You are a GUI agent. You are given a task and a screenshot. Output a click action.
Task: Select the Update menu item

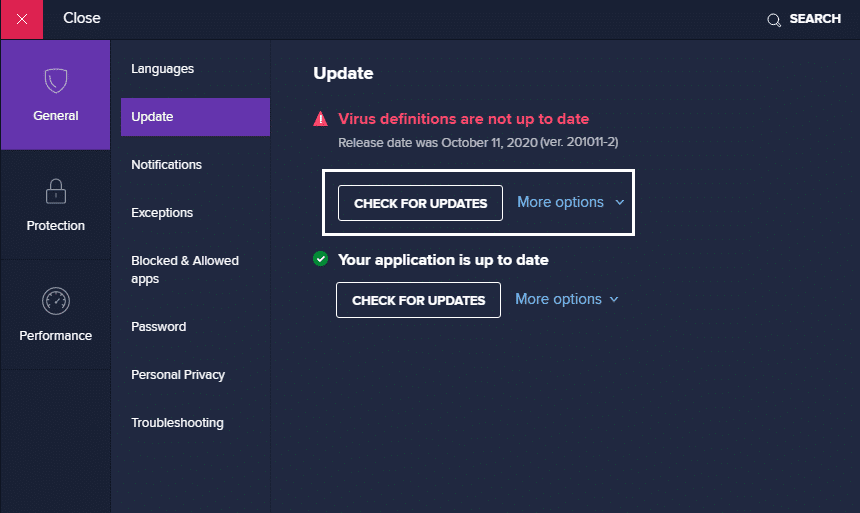(x=152, y=117)
